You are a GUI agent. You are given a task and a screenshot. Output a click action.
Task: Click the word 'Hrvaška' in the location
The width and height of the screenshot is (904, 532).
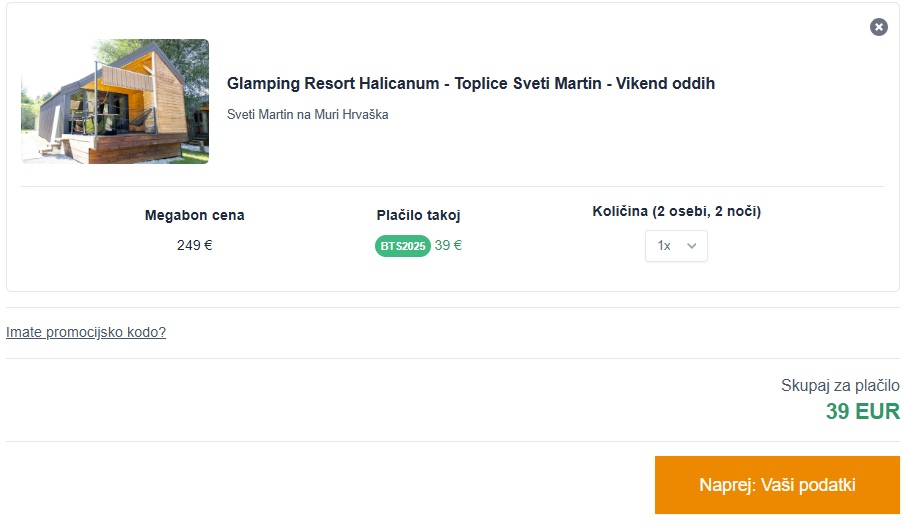[364, 115]
